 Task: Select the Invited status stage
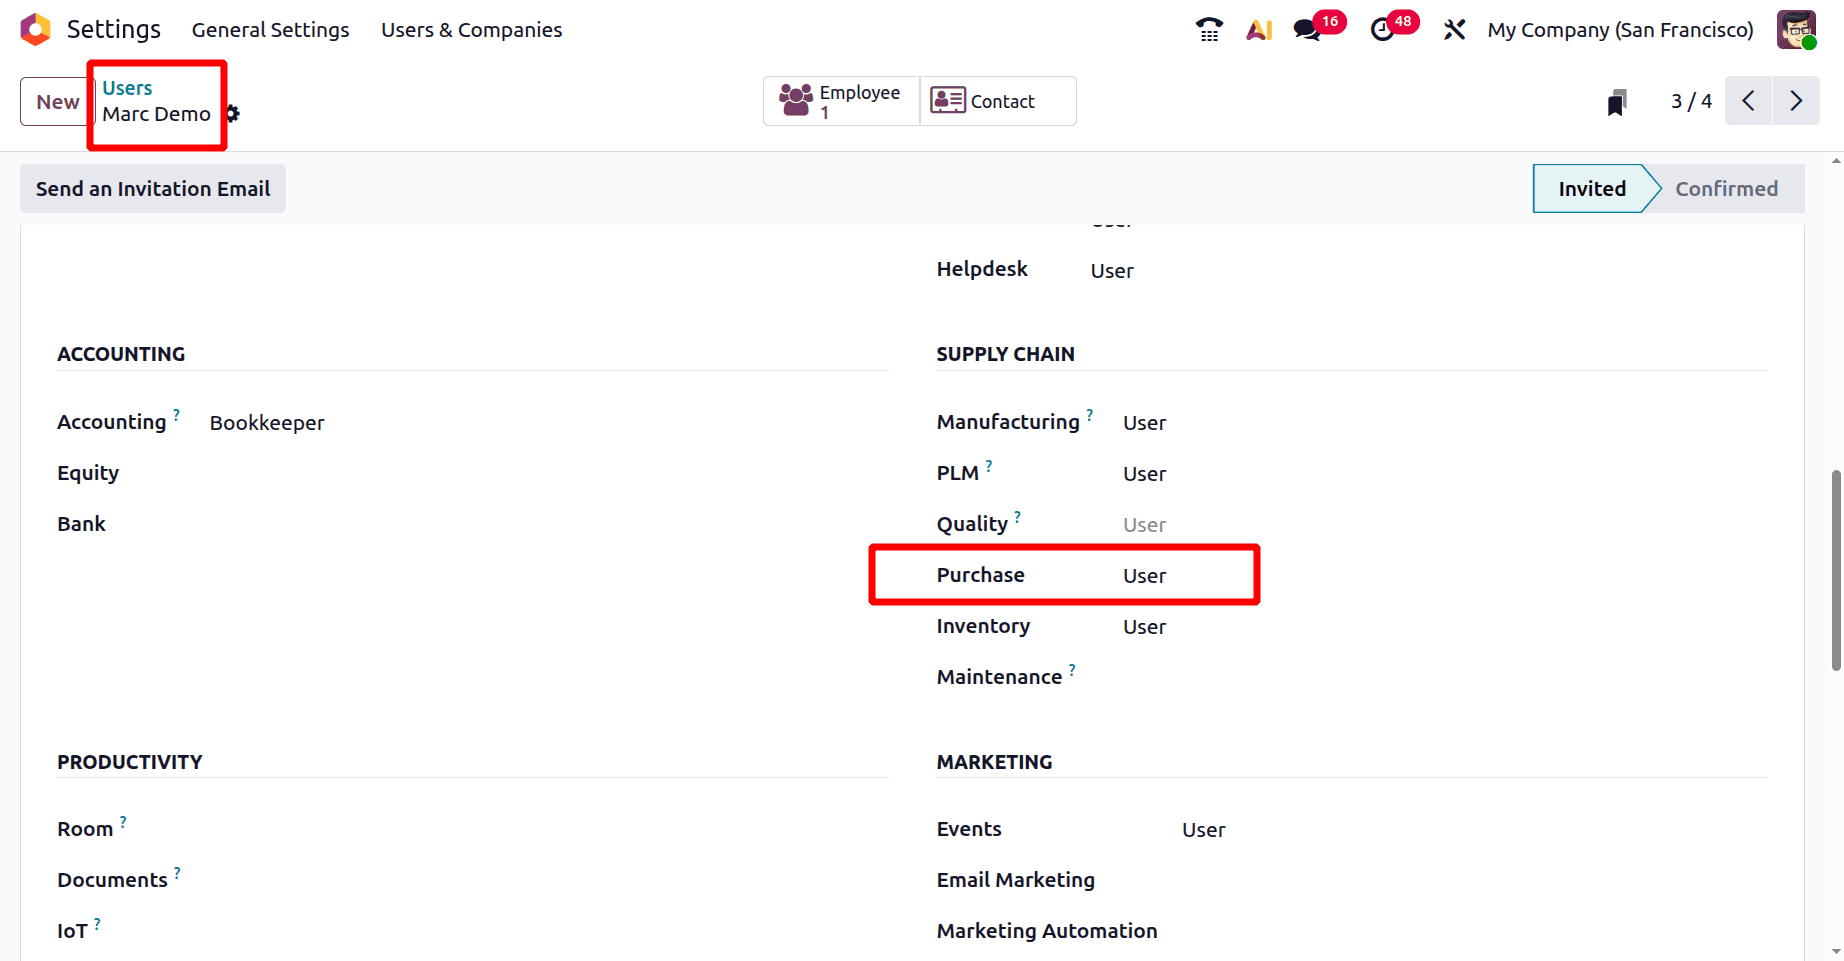pyautogui.click(x=1591, y=188)
